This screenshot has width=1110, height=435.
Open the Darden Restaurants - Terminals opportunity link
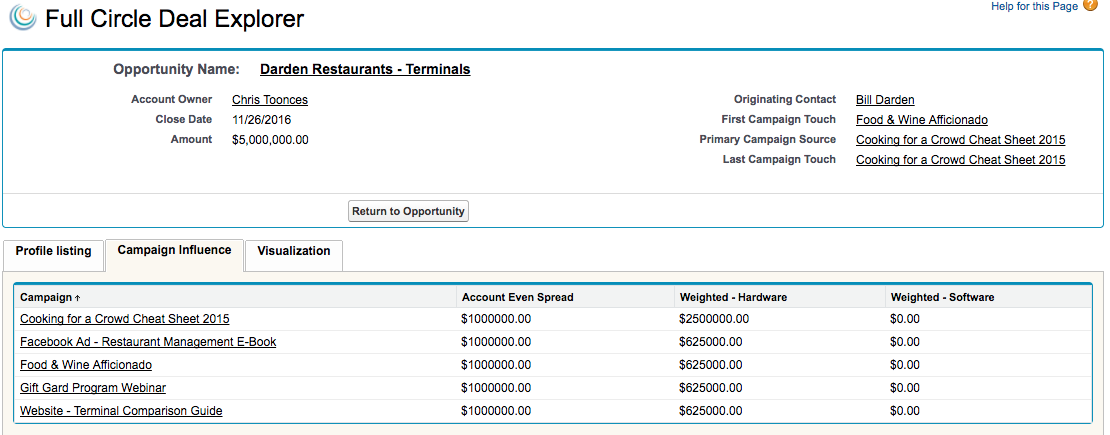click(x=365, y=69)
